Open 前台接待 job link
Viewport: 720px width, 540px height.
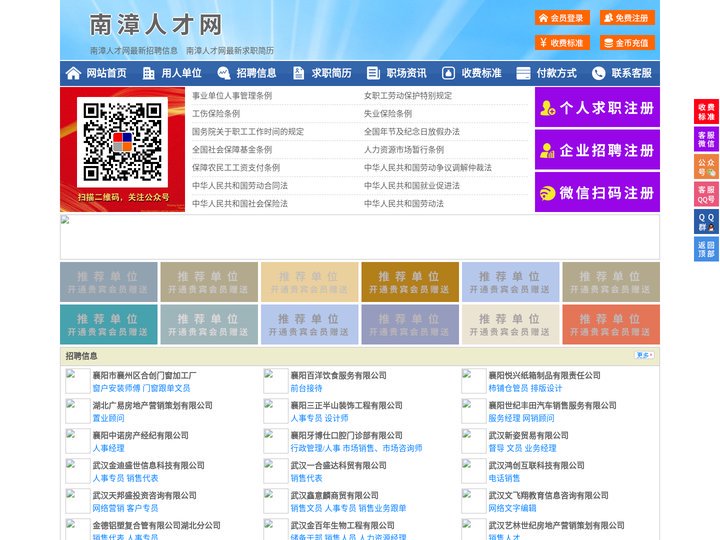coord(306,388)
